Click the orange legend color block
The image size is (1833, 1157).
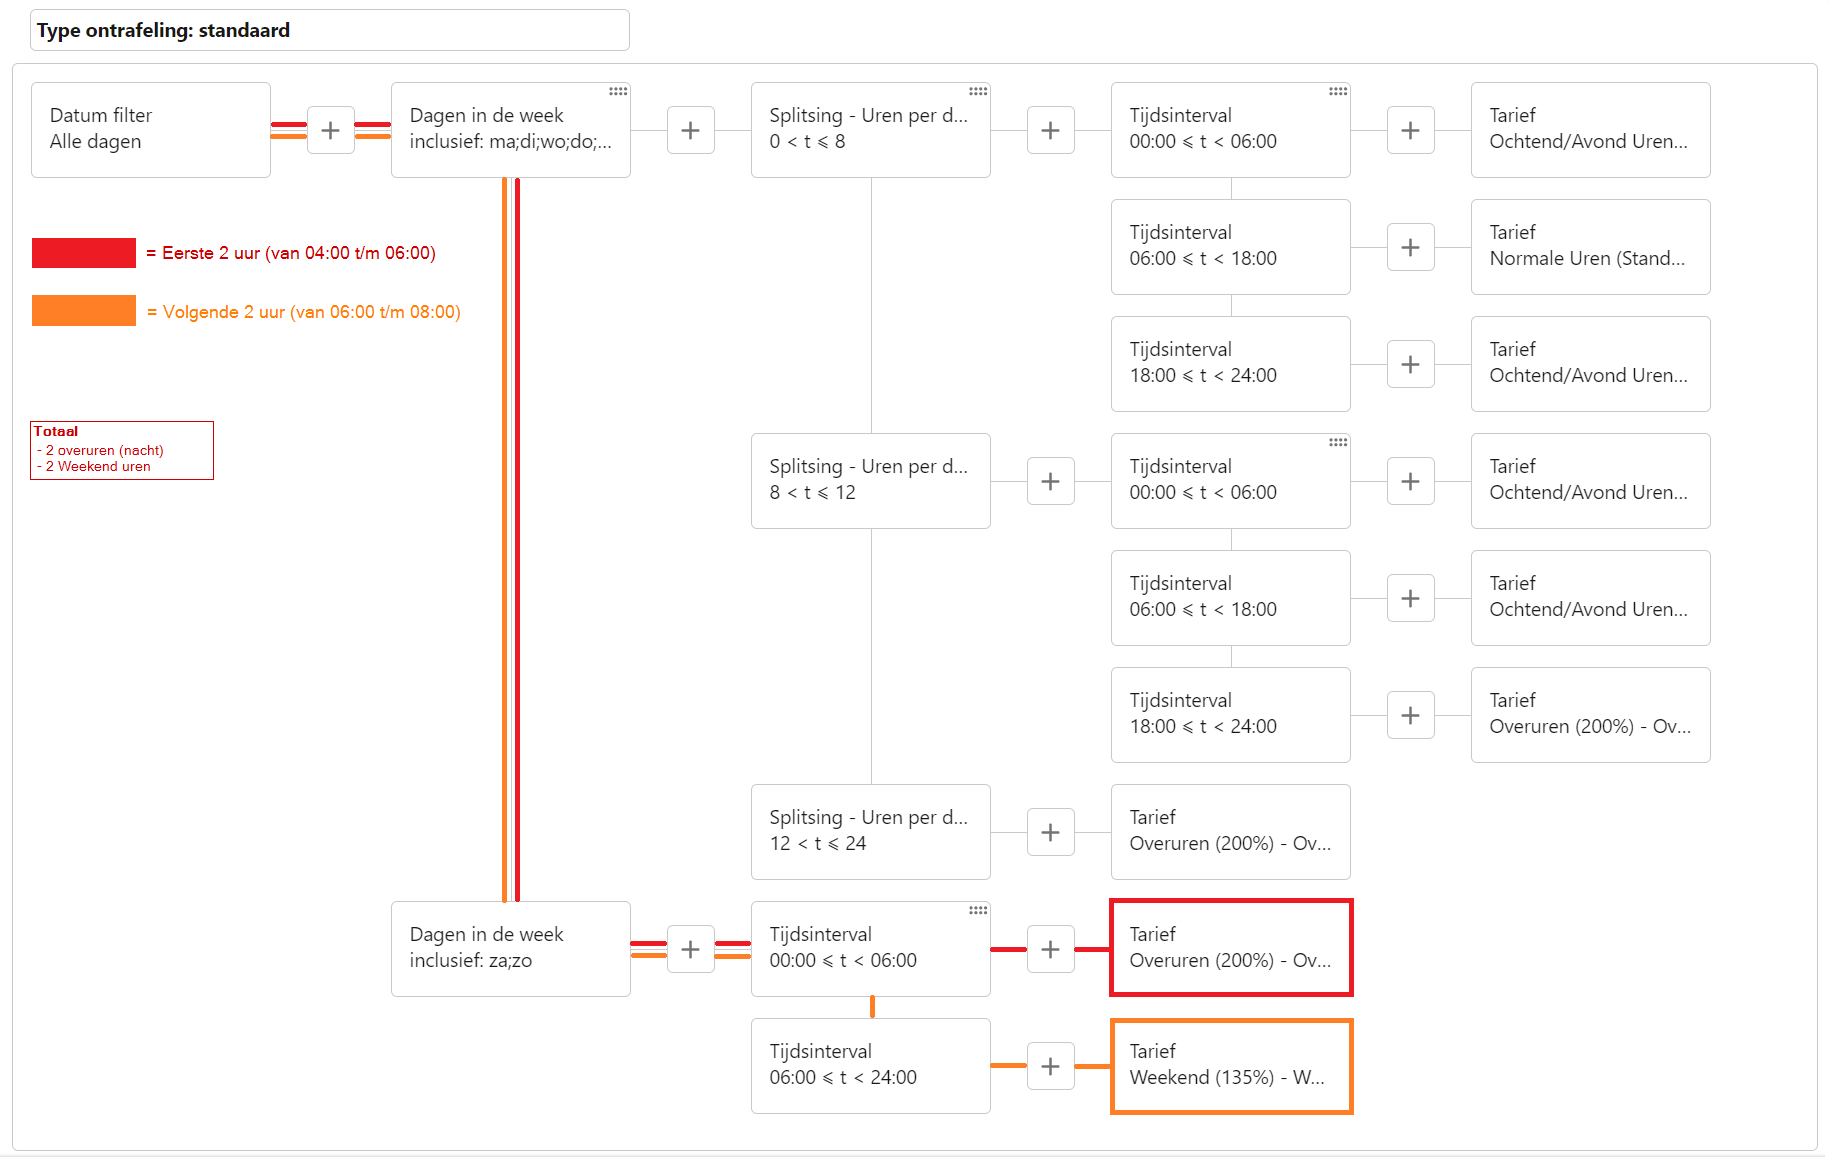click(84, 311)
